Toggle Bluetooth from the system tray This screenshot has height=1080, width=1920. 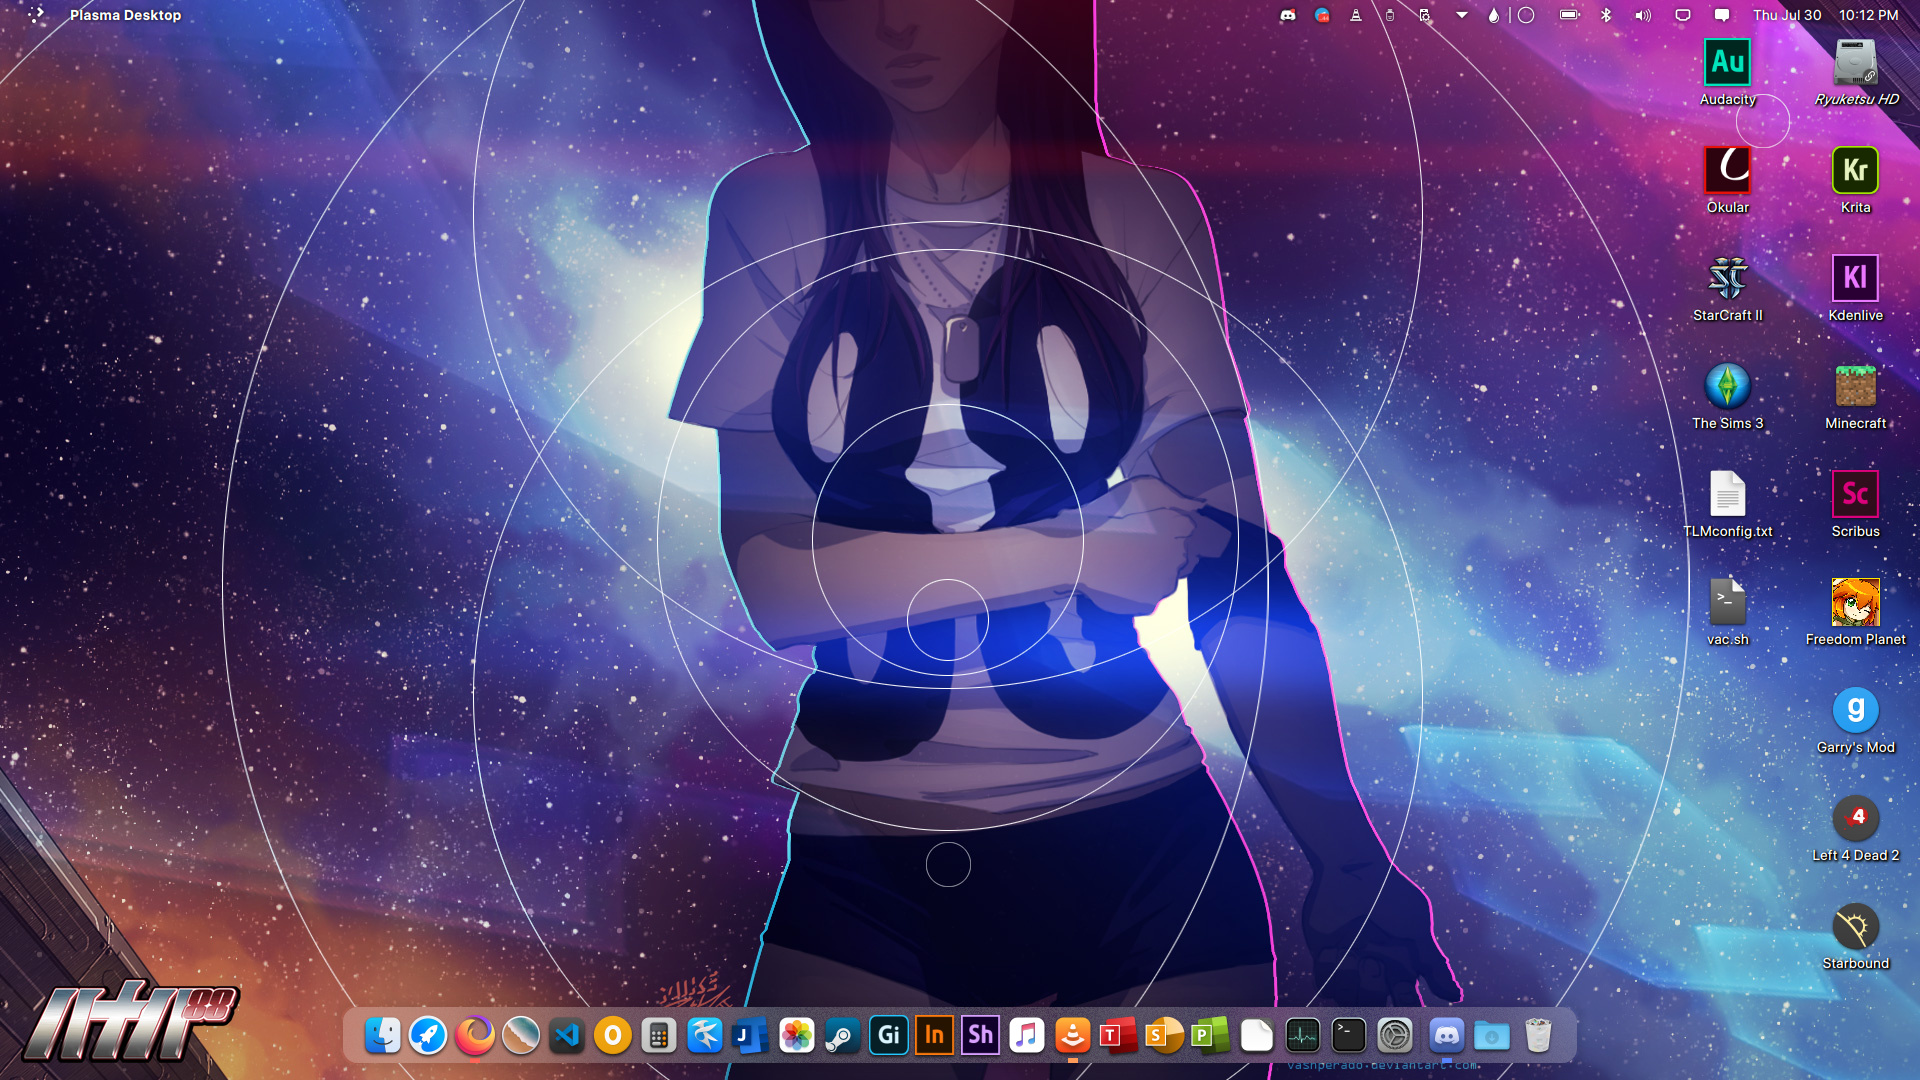point(1606,15)
